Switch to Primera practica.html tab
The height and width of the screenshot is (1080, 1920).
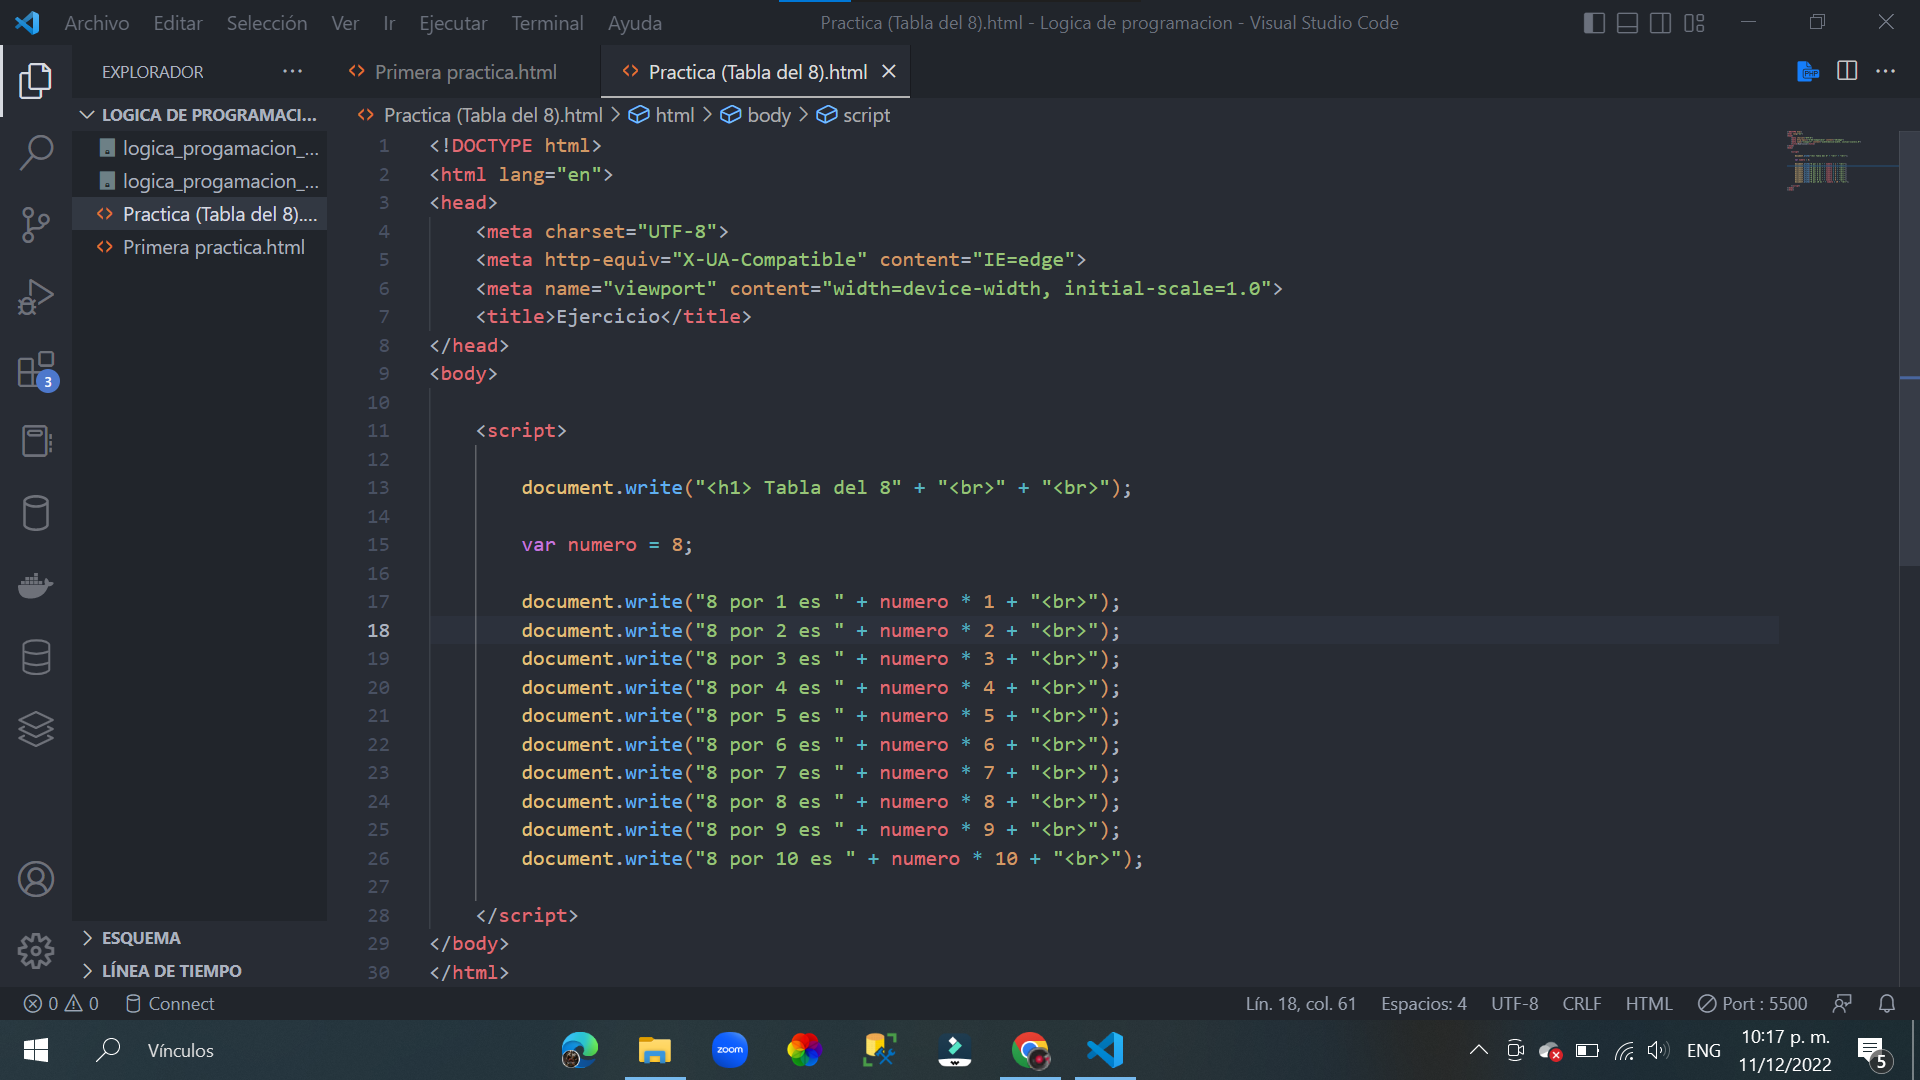click(x=465, y=72)
